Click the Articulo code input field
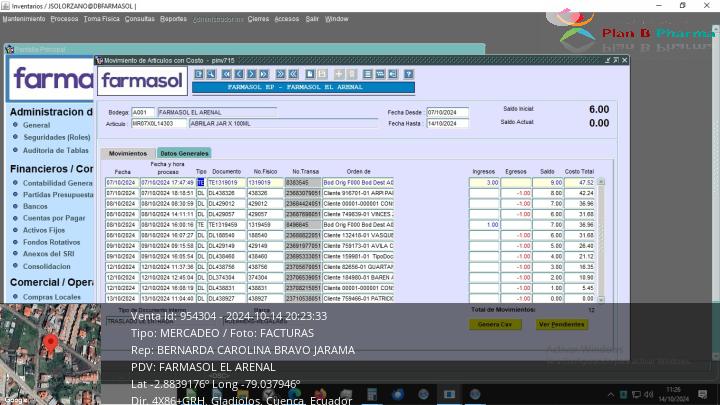The width and height of the screenshot is (720, 405). pyautogui.click(x=159, y=124)
